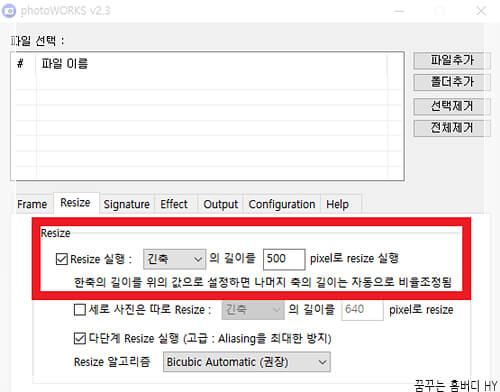Click the photoWORKS app icon in title bar
This screenshot has width=500, height=392.
9,11
